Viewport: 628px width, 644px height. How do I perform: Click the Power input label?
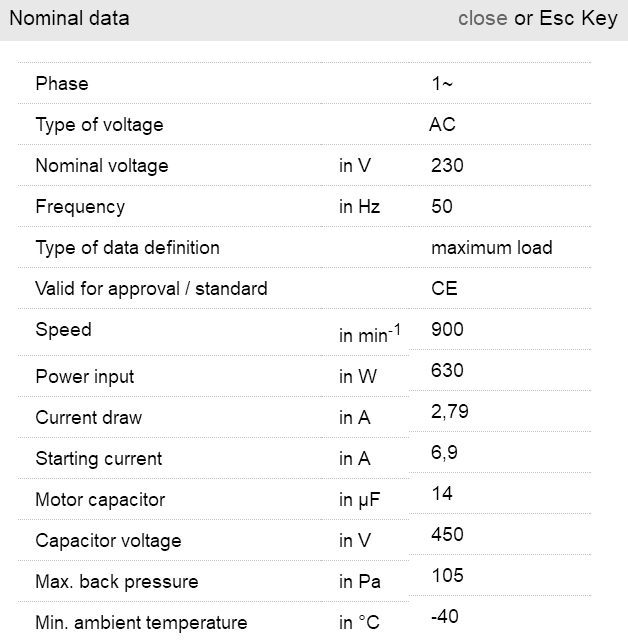85,377
